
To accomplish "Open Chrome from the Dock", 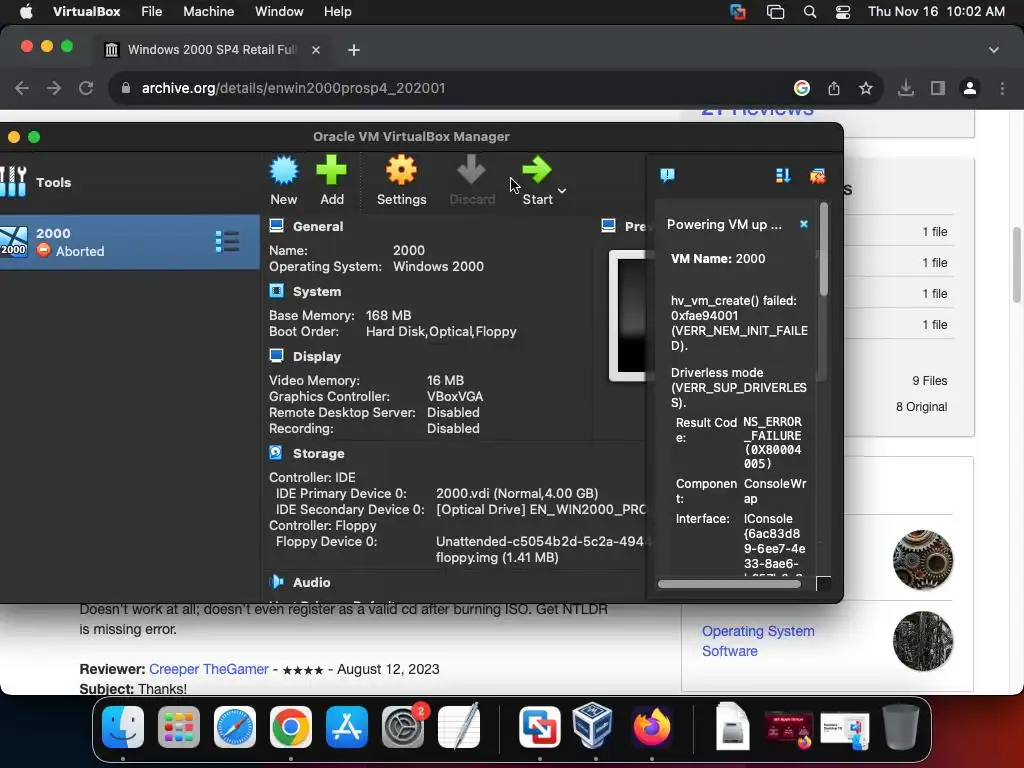I will (x=291, y=727).
